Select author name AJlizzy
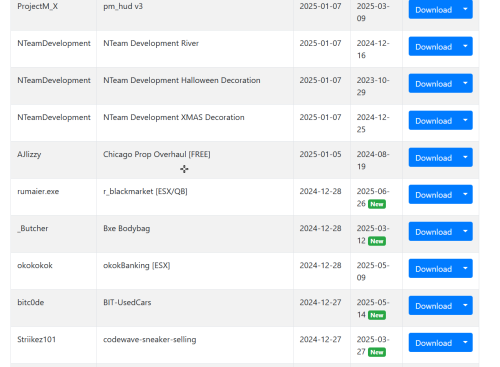The image size is (500, 367). point(29,154)
